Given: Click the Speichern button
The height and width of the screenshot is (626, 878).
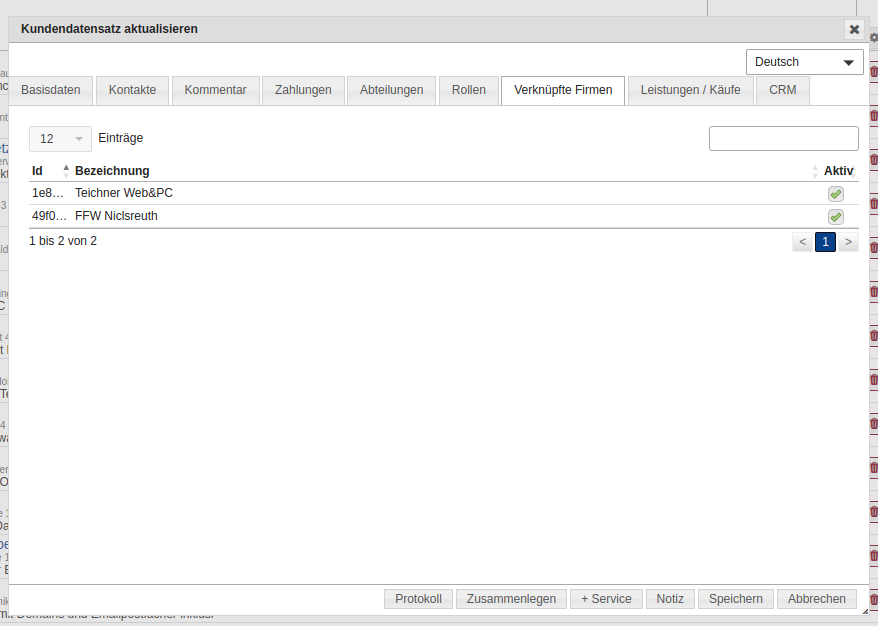Looking at the screenshot, I should pos(735,599).
